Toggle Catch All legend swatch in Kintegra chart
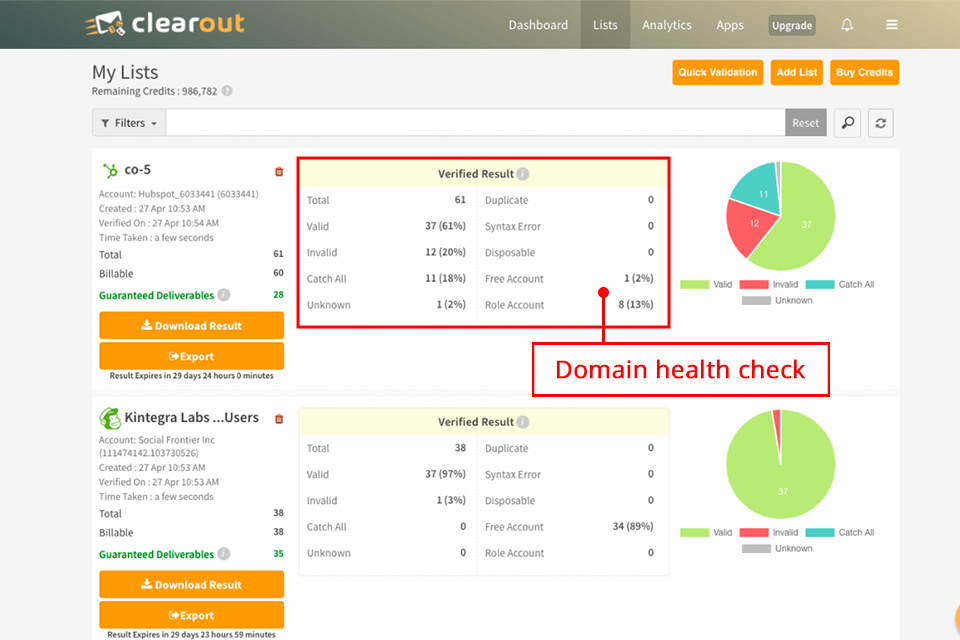 click(x=820, y=532)
